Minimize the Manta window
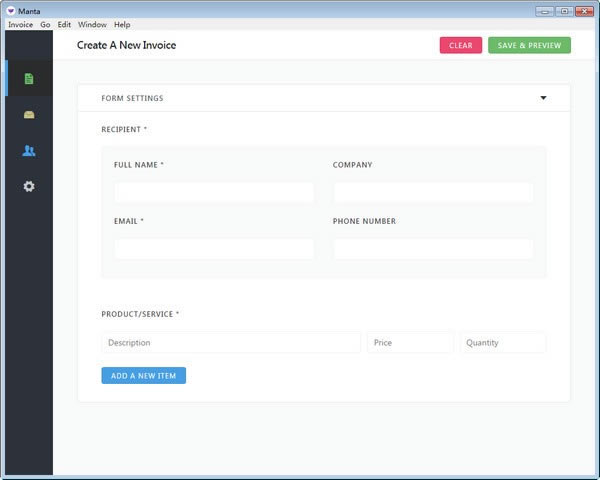Image resolution: width=600 pixels, height=480 pixels. (545, 11)
